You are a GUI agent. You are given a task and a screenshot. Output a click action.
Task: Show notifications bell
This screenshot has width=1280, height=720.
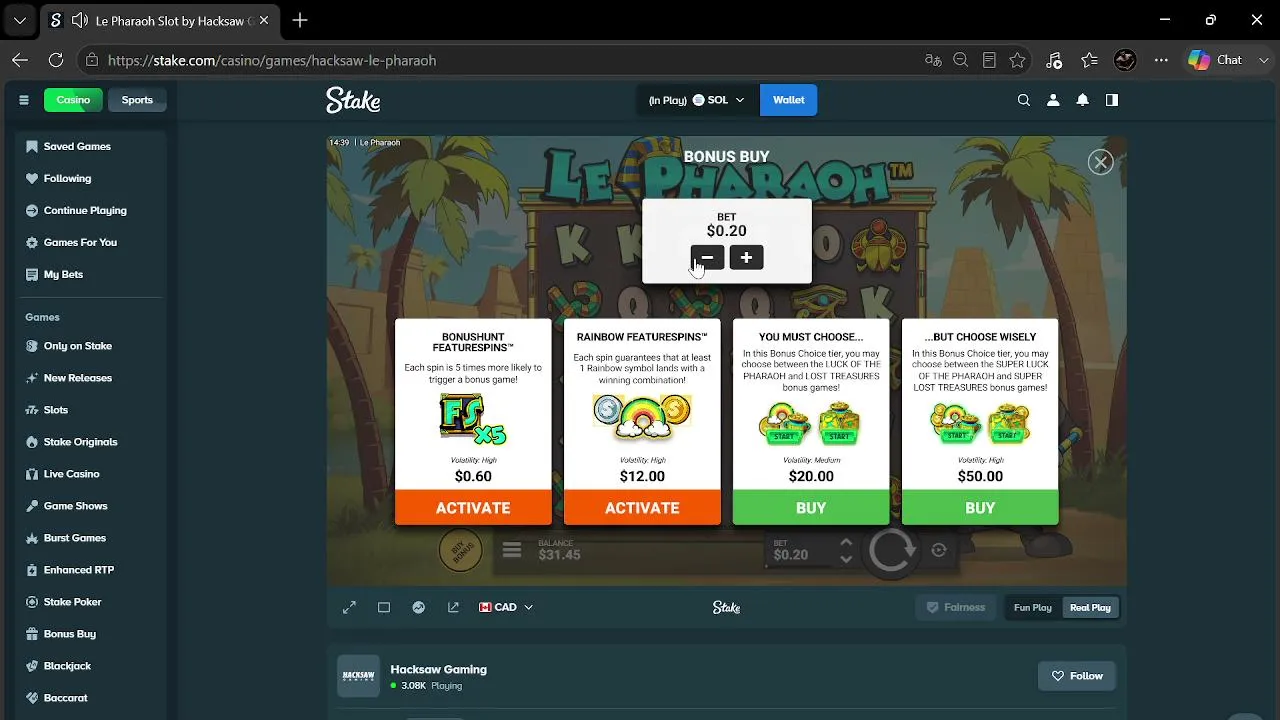click(1082, 100)
